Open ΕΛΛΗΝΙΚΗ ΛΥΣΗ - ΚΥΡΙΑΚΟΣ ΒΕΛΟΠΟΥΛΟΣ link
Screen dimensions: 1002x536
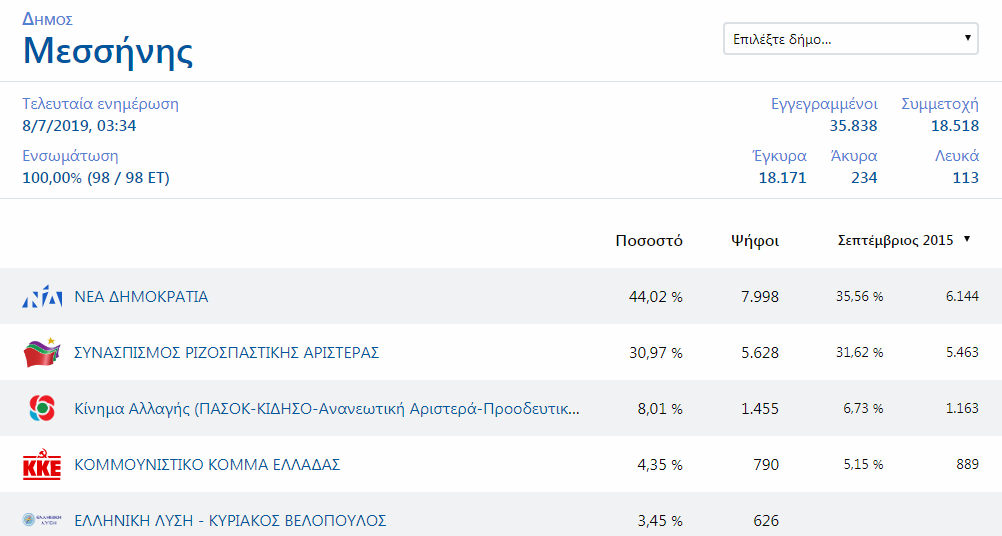tap(230, 521)
